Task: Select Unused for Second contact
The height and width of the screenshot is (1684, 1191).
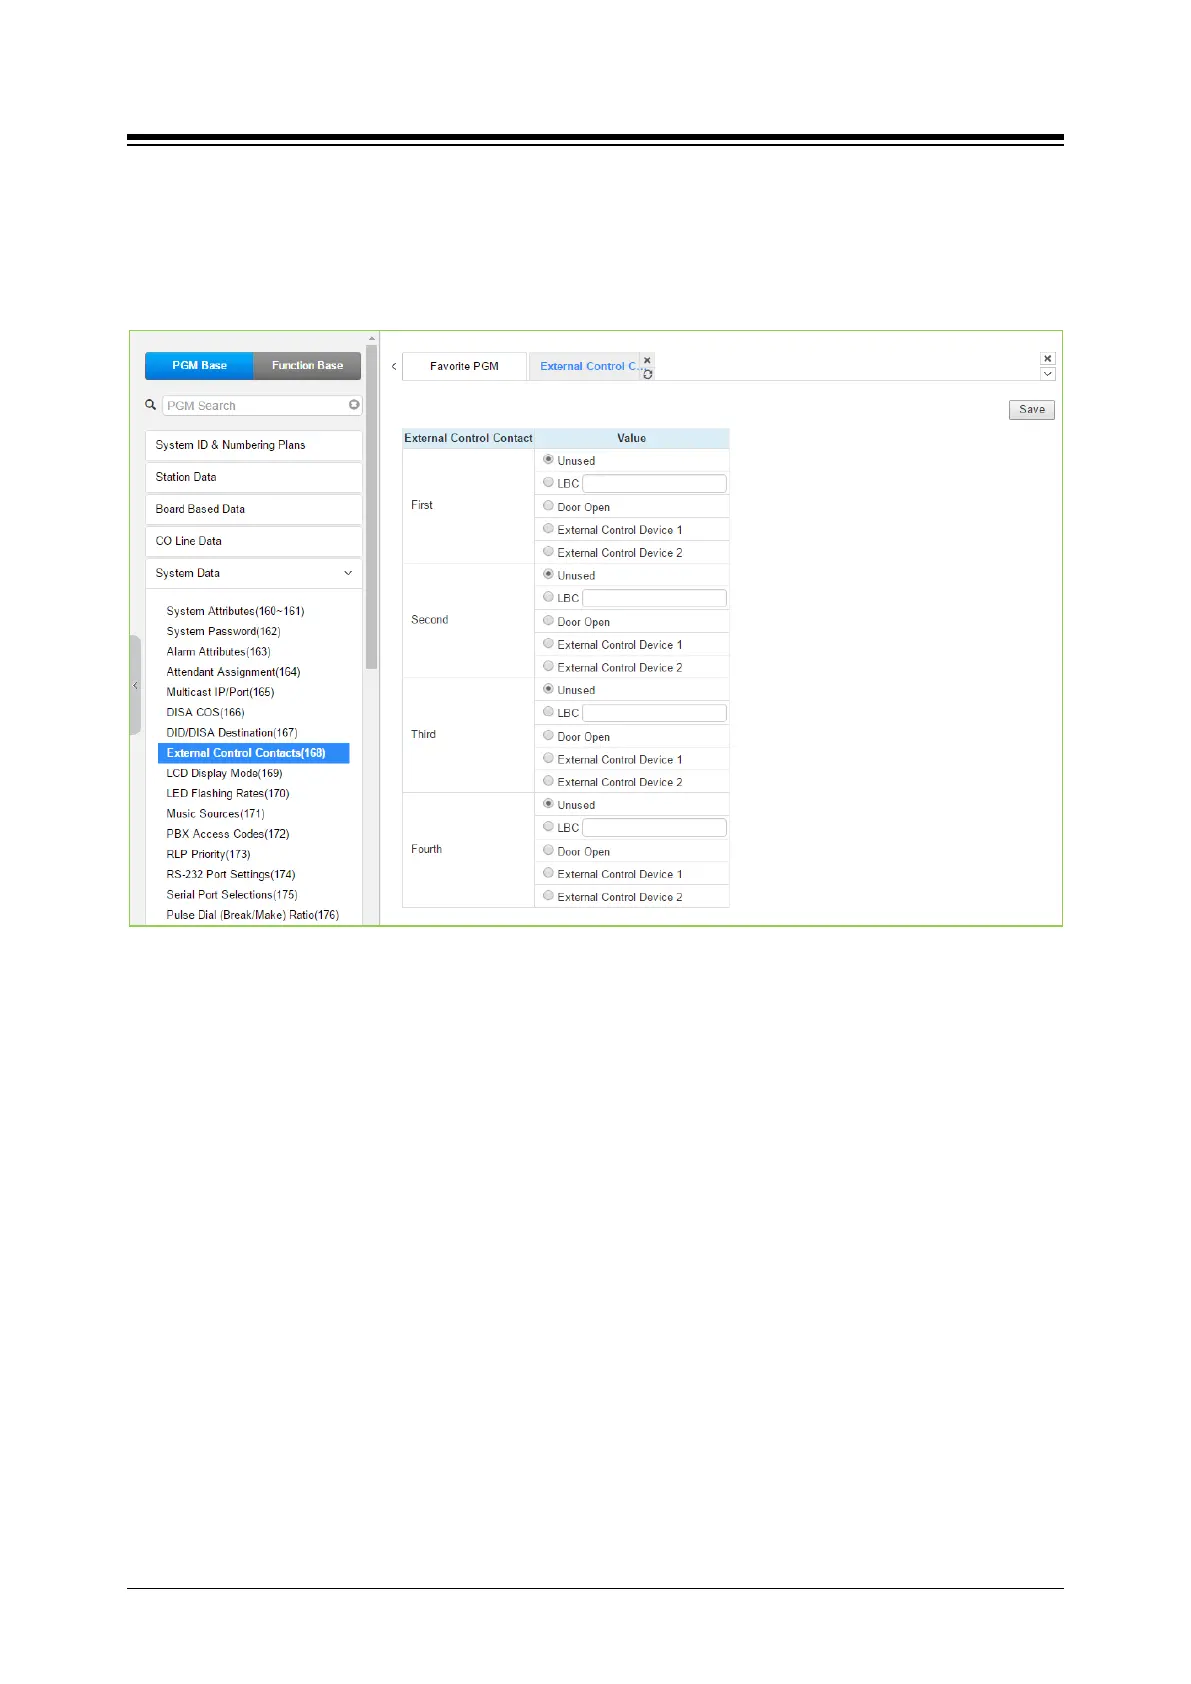Action: pyautogui.click(x=548, y=574)
